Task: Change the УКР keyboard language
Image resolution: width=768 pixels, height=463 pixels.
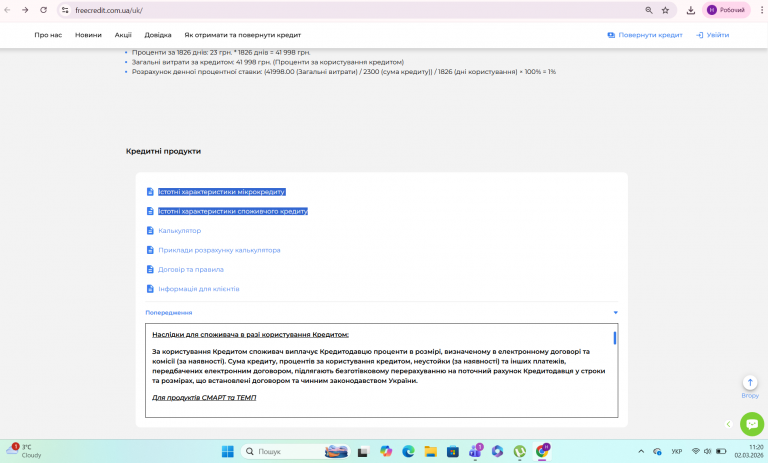Action: 676,451
